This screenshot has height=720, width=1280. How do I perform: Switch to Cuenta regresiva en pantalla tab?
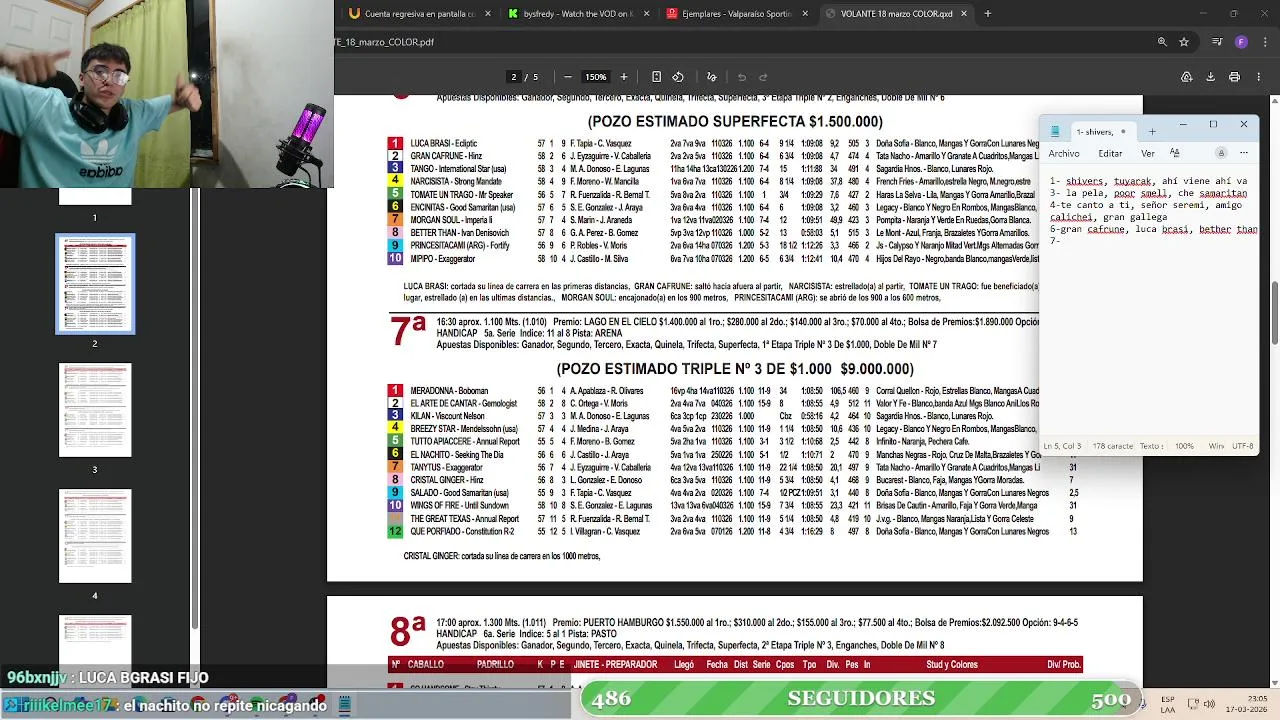419,14
